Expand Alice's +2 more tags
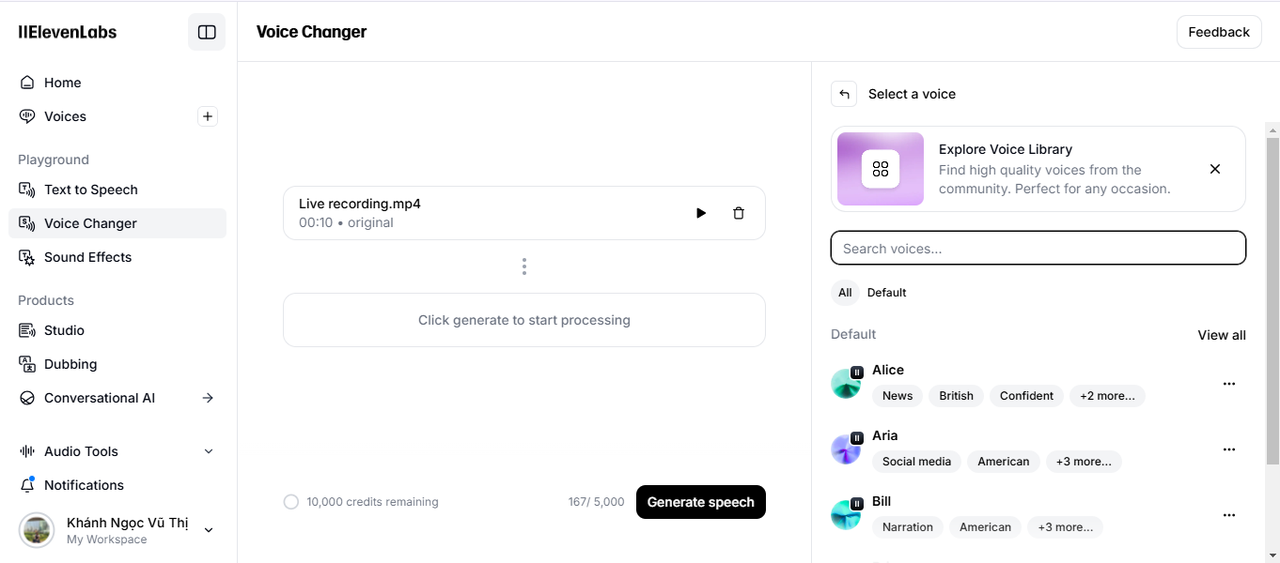Screen dimensions: 1280x563 (1107, 396)
